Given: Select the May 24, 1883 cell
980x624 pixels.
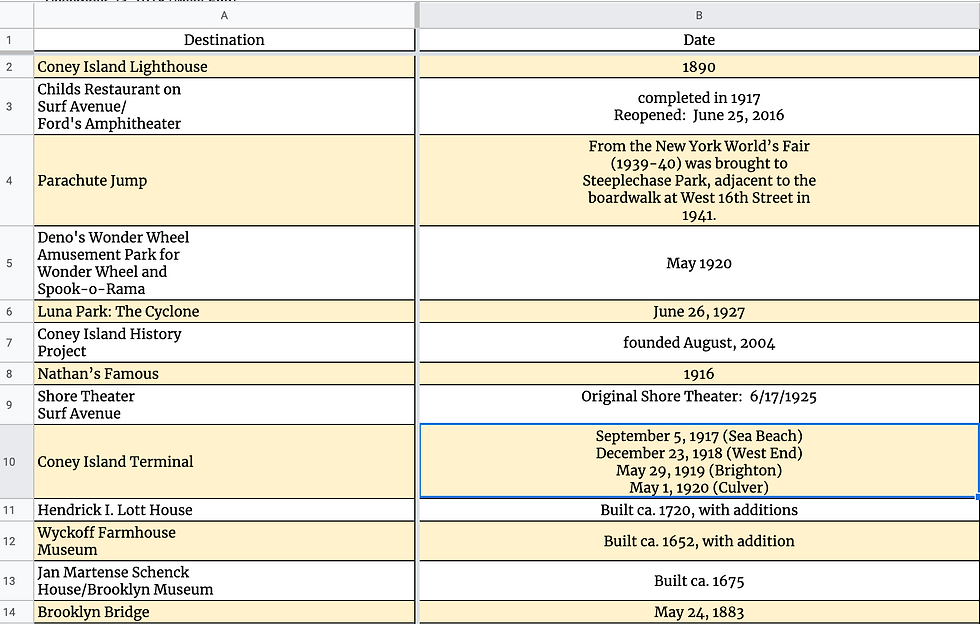Looking at the screenshot, I should [x=699, y=612].
